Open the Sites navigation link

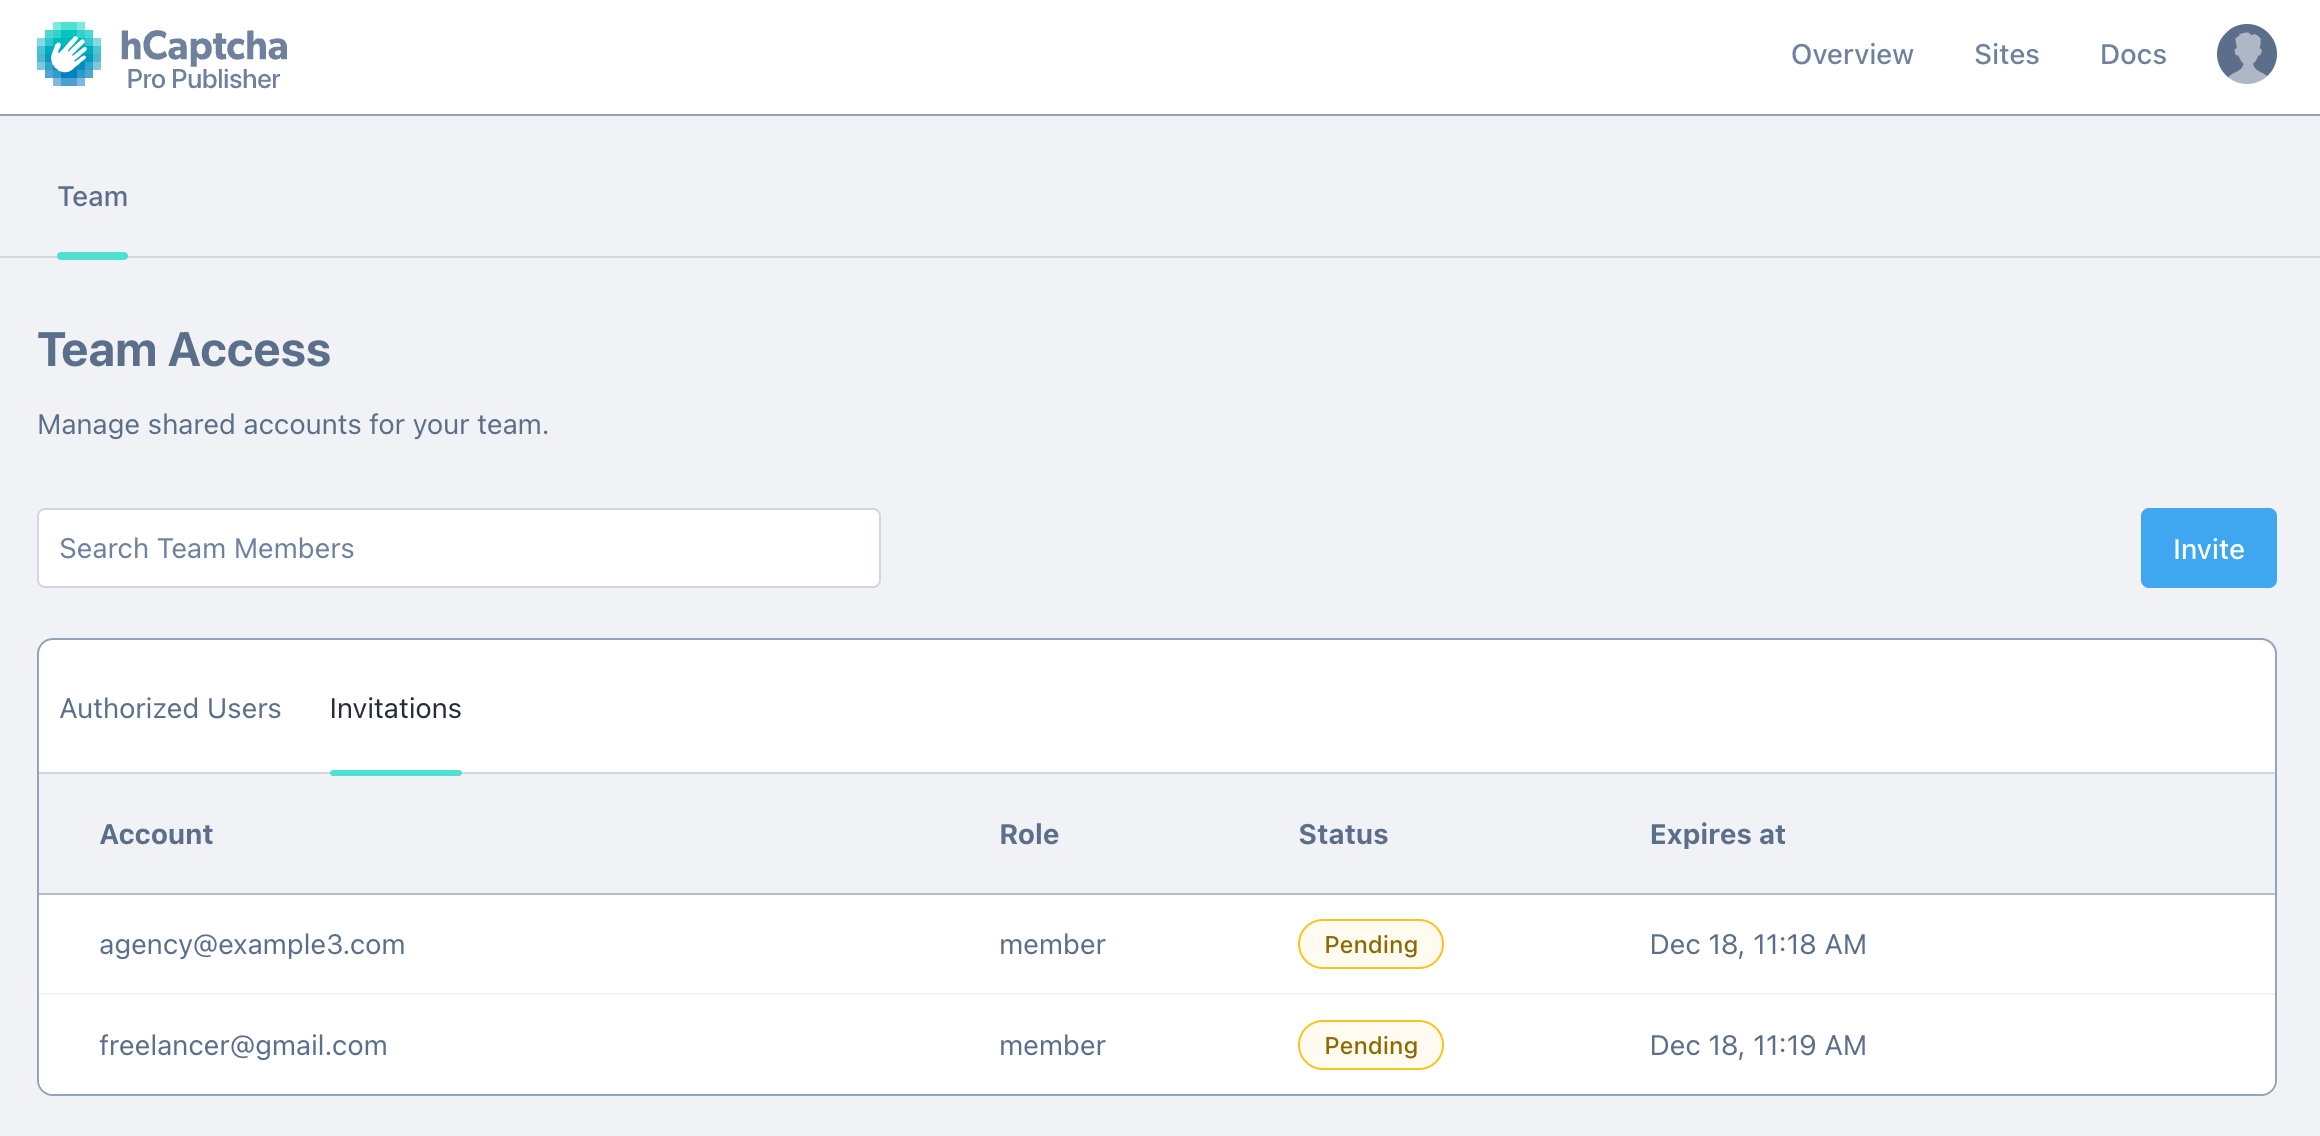(x=2006, y=55)
